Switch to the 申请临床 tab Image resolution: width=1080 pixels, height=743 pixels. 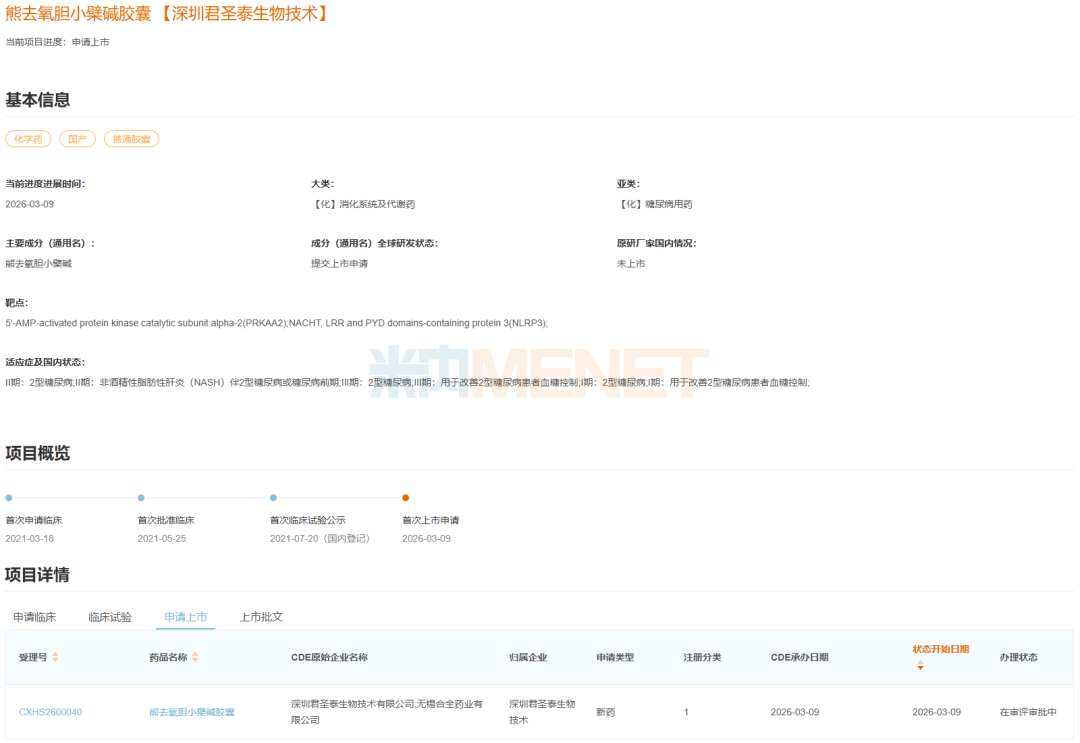pyautogui.click(x=34, y=617)
